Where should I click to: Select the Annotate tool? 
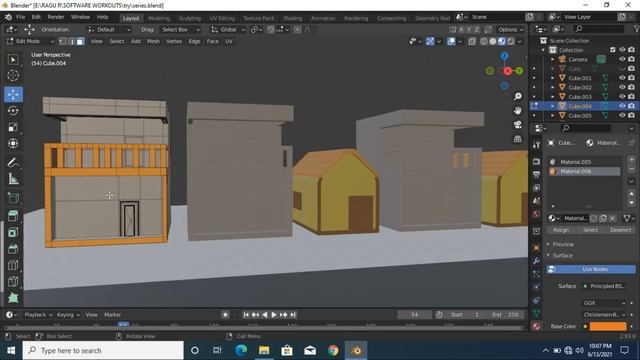click(x=13, y=162)
